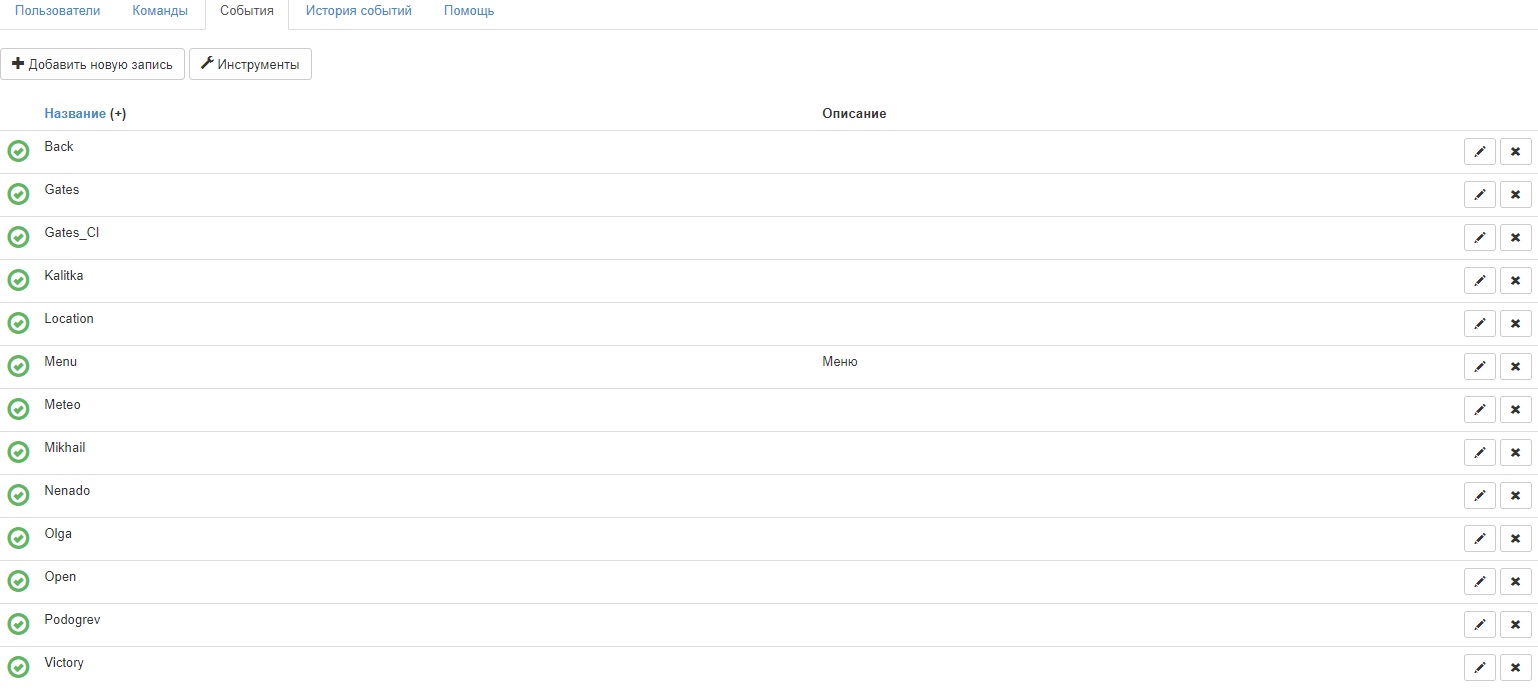Screen dimensions: 1538x689
Task: Delete the Mikhail event
Action: pos(1515,453)
